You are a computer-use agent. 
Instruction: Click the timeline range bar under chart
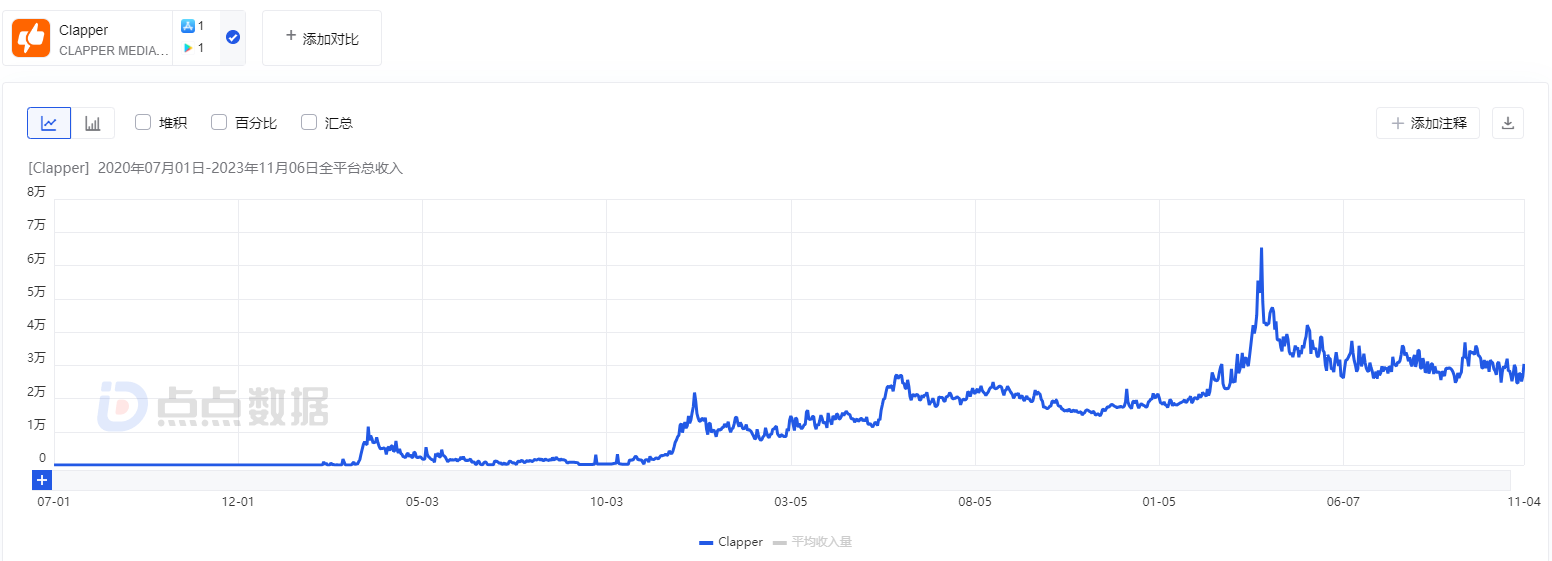pyautogui.click(x=780, y=480)
